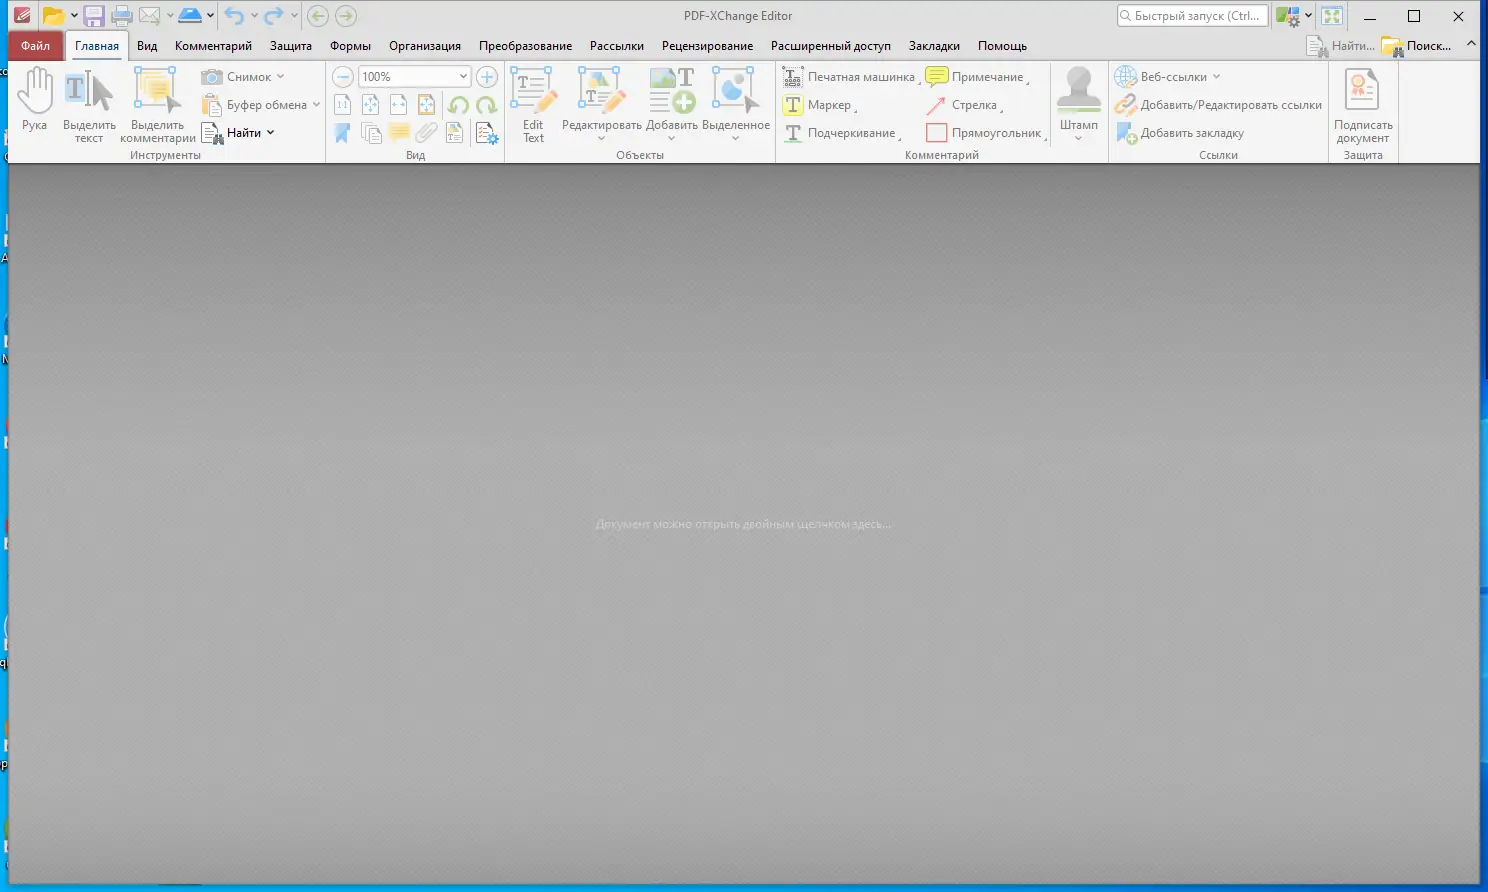Toggle the Comments pane yellow note icon

point(399,133)
